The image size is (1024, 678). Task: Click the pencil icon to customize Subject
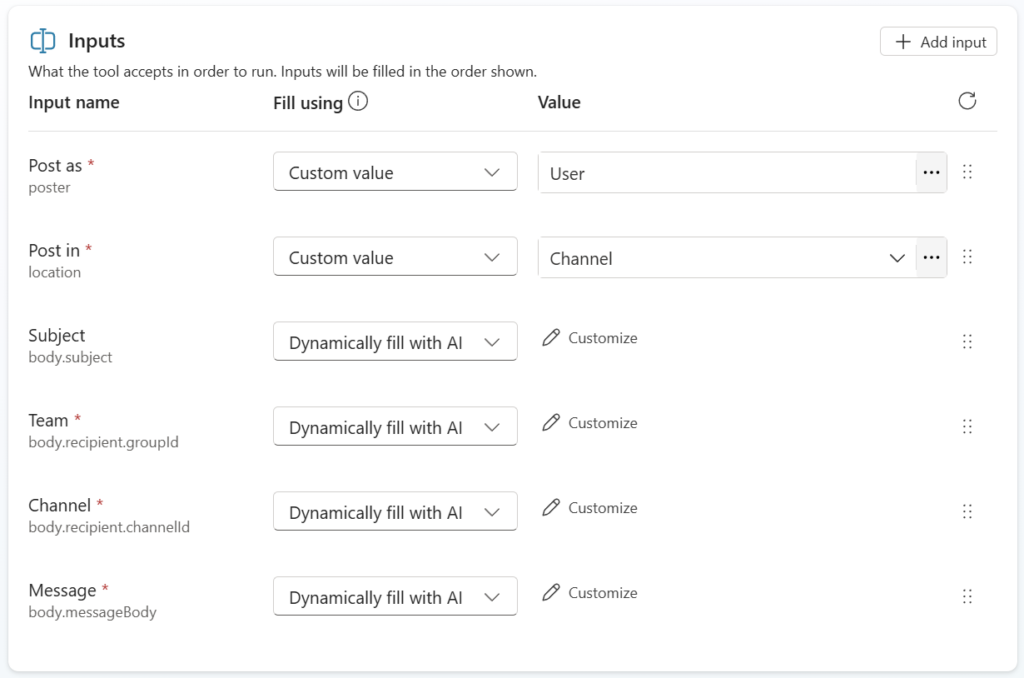coord(552,338)
